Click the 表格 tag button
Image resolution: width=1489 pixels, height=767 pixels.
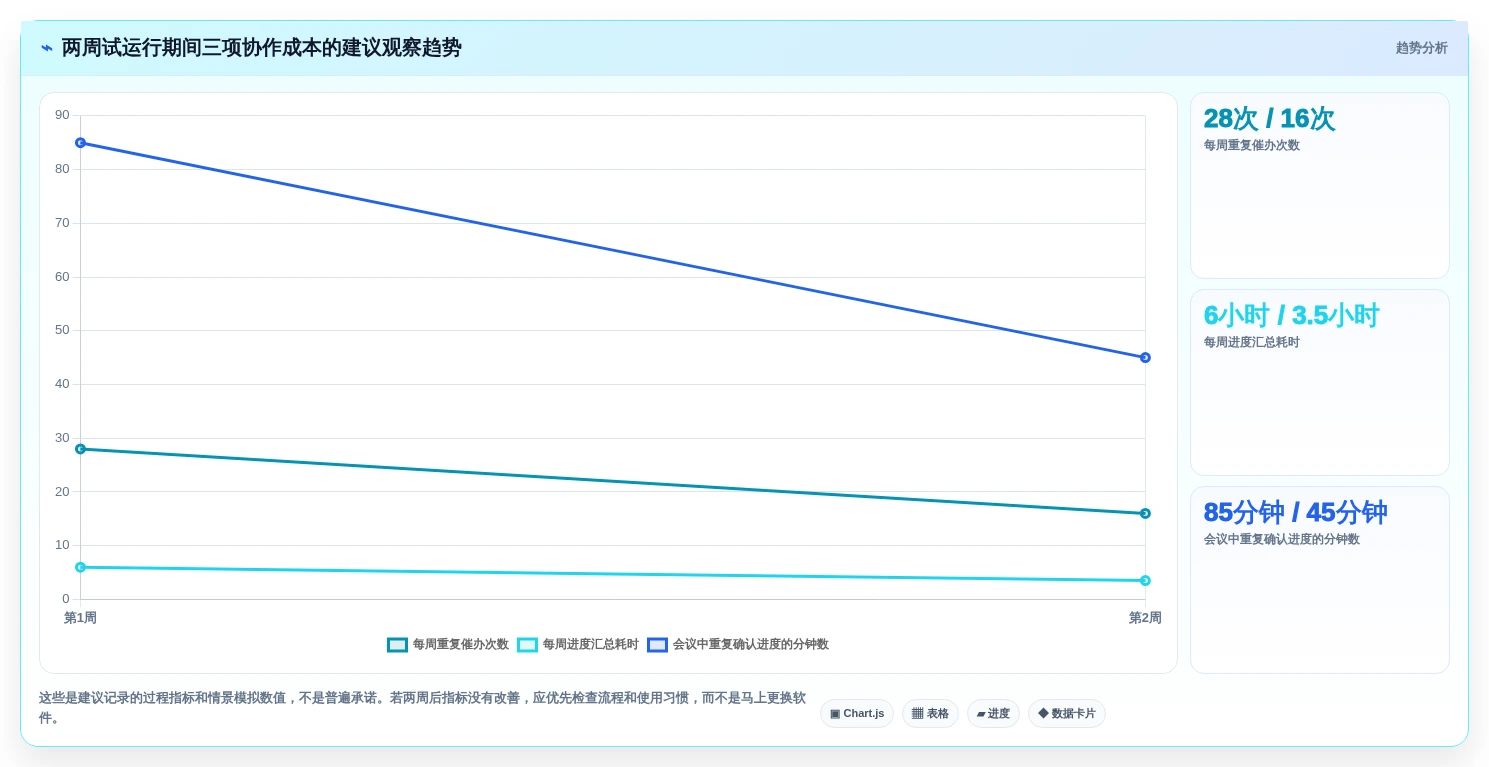tap(930, 713)
